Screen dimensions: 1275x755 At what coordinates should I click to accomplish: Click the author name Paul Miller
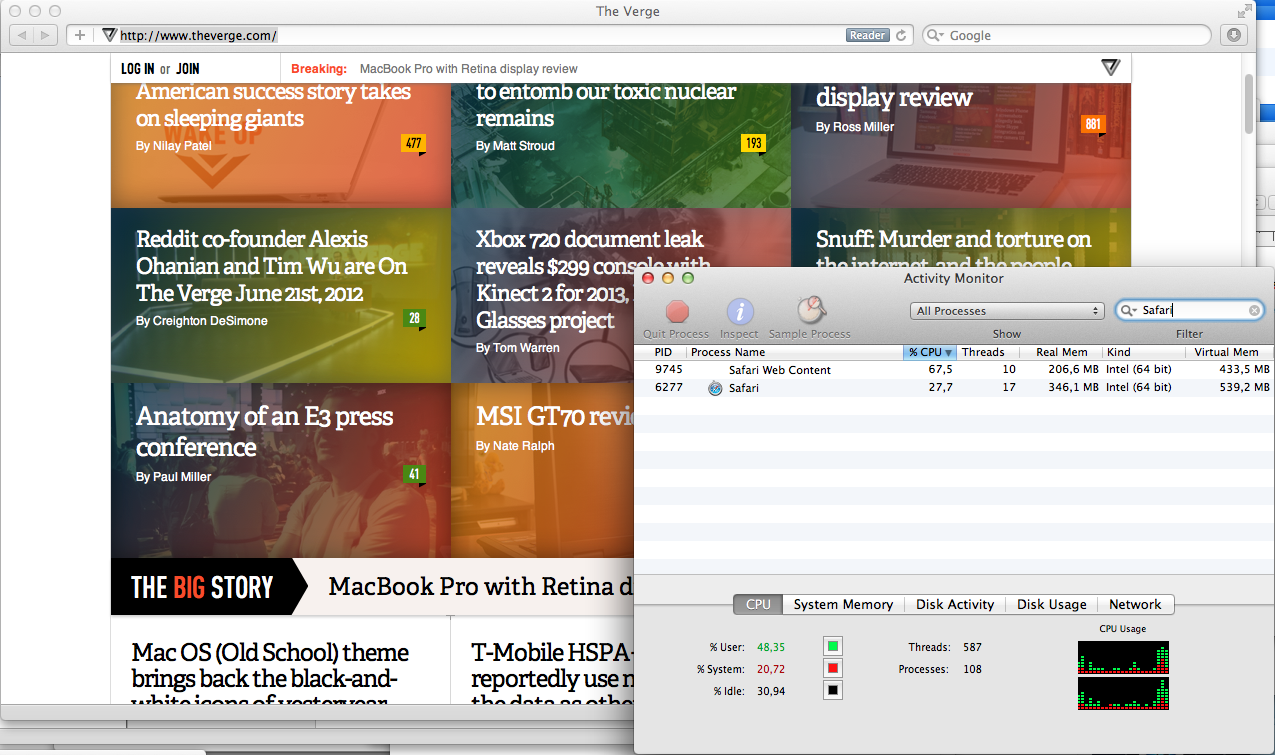tap(182, 477)
